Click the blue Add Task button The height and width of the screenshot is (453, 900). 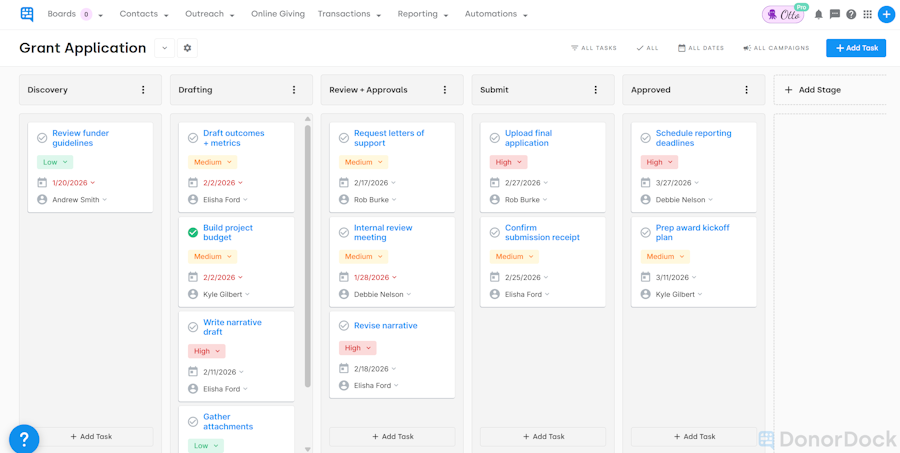coord(856,48)
